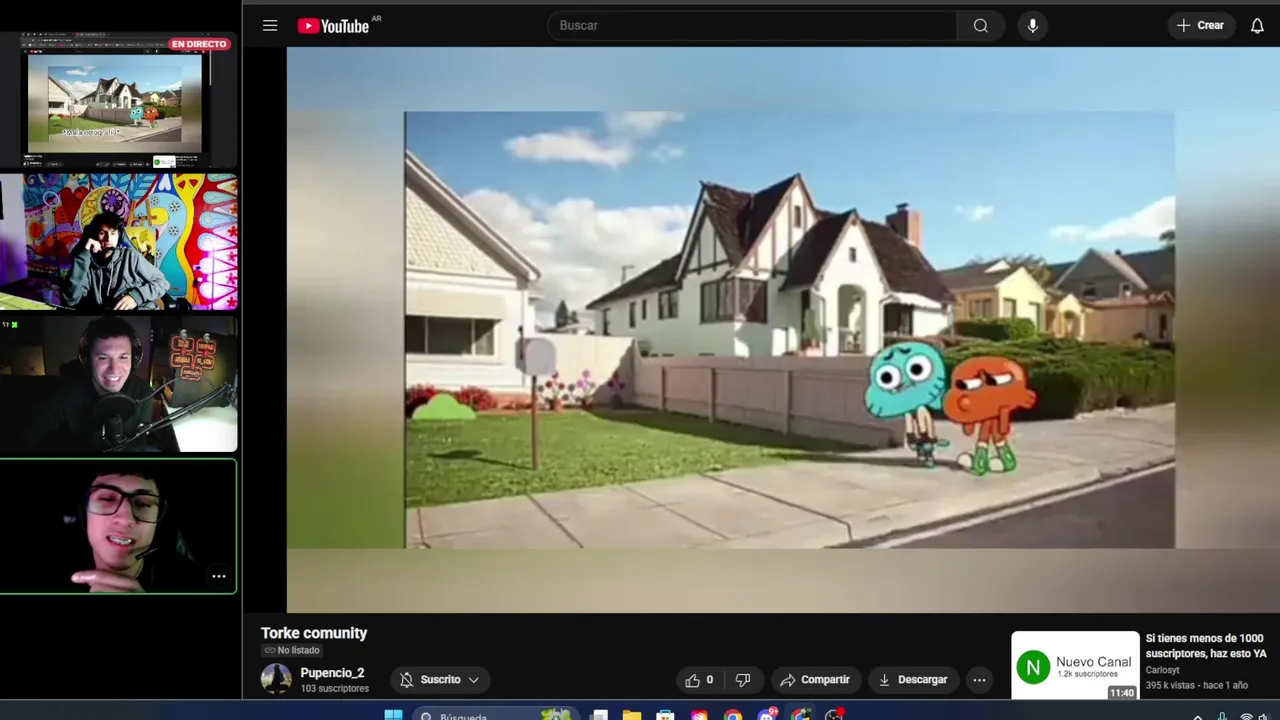
Task: Share the video using Compartir
Action: click(x=815, y=680)
